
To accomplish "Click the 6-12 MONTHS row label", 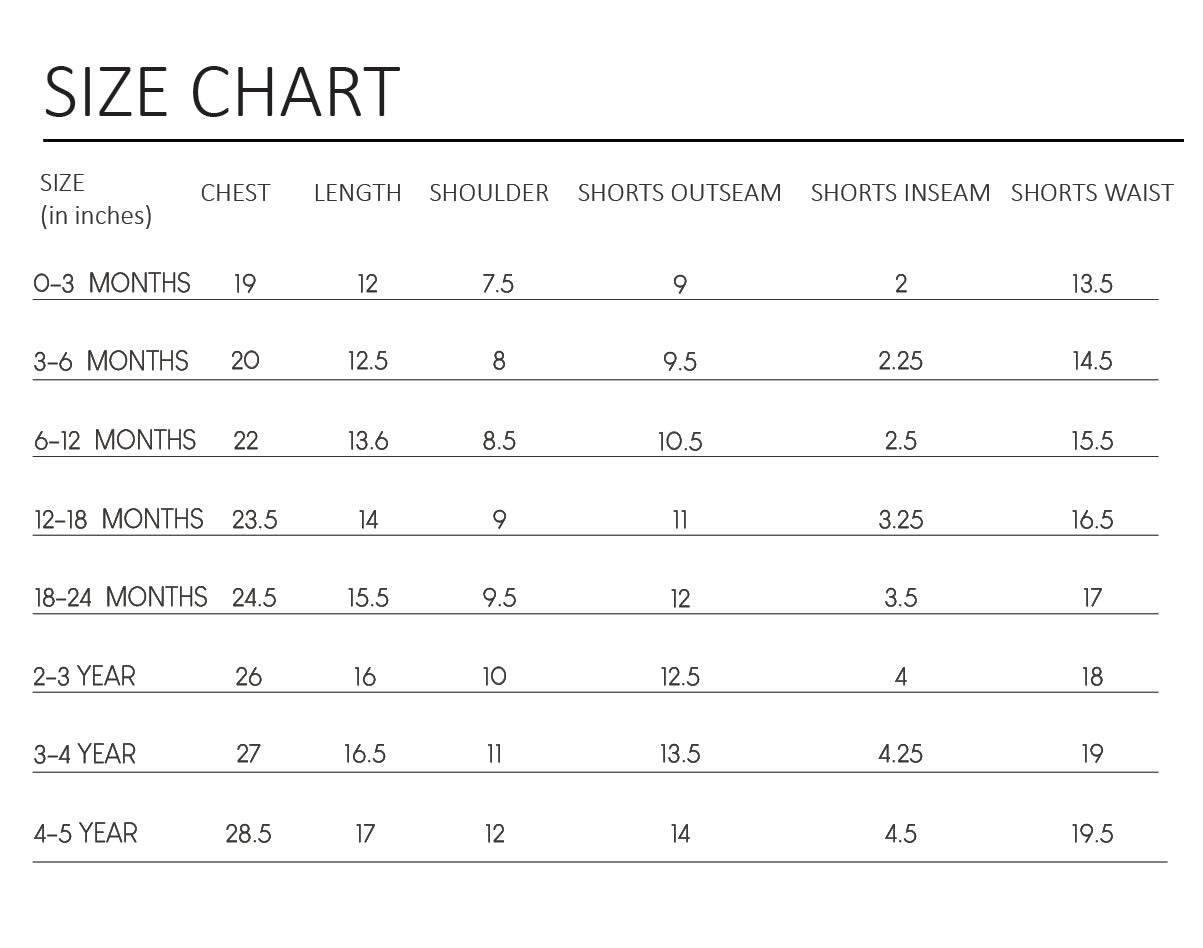I will pyautogui.click(x=115, y=440).
